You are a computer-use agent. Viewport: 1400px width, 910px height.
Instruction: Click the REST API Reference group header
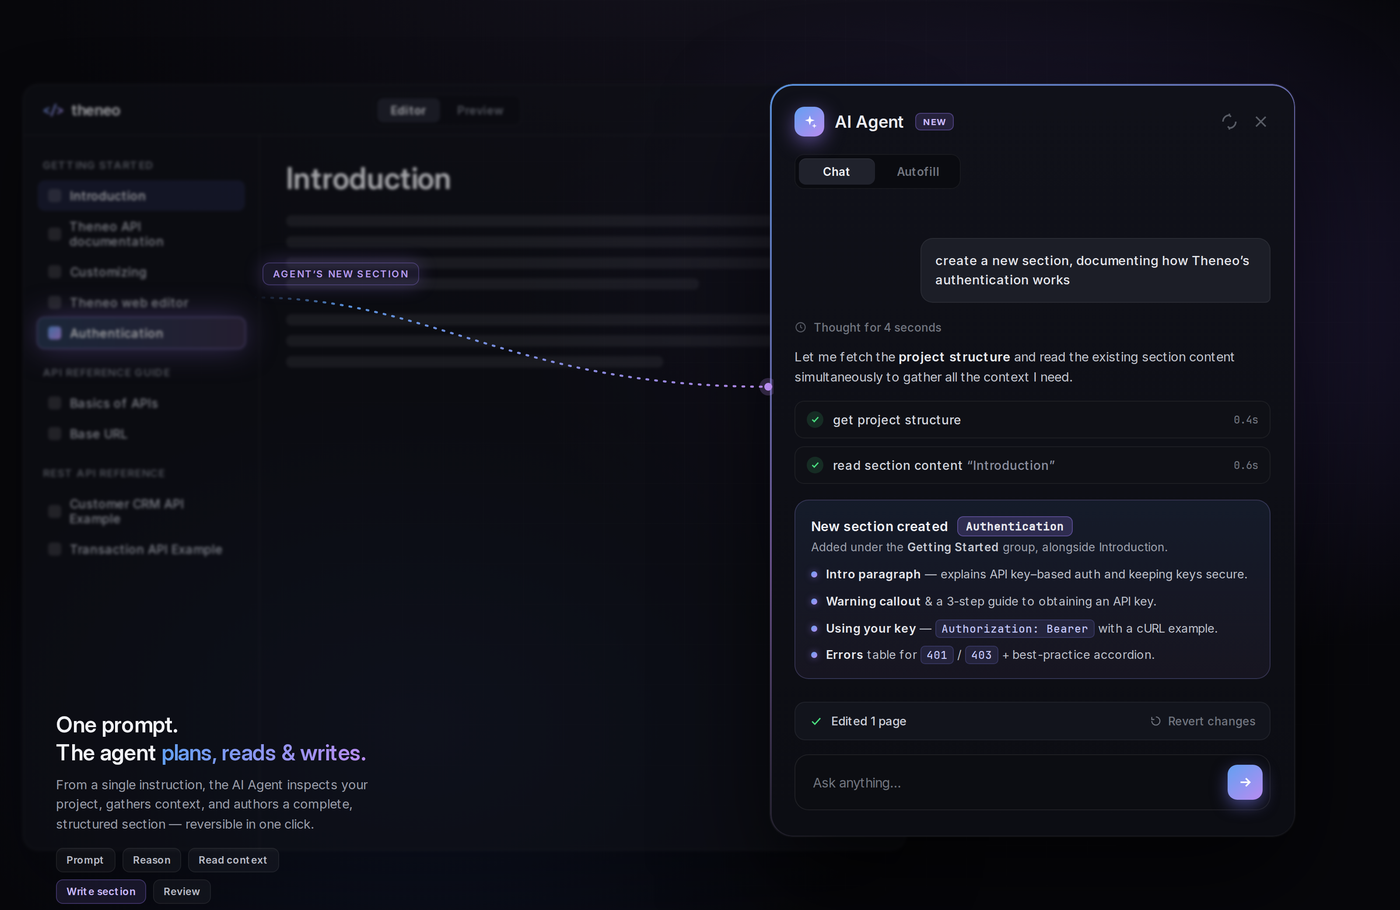104,473
